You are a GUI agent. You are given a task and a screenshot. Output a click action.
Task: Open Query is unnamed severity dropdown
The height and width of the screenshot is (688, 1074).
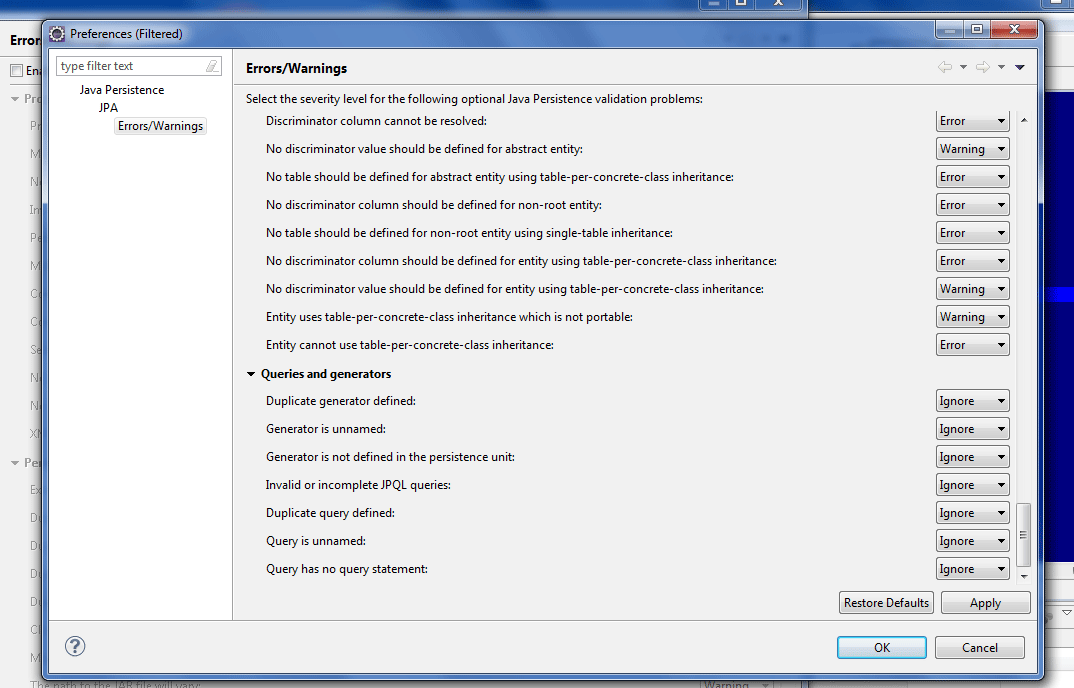click(x=973, y=541)
